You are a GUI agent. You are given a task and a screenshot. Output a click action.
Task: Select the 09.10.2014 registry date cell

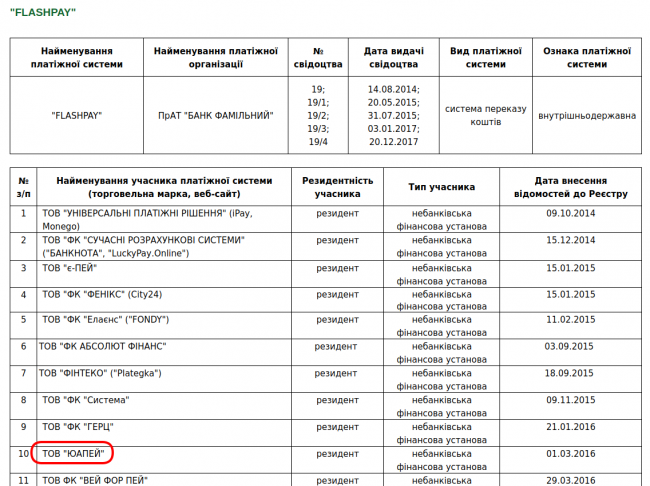pos(570,213)
